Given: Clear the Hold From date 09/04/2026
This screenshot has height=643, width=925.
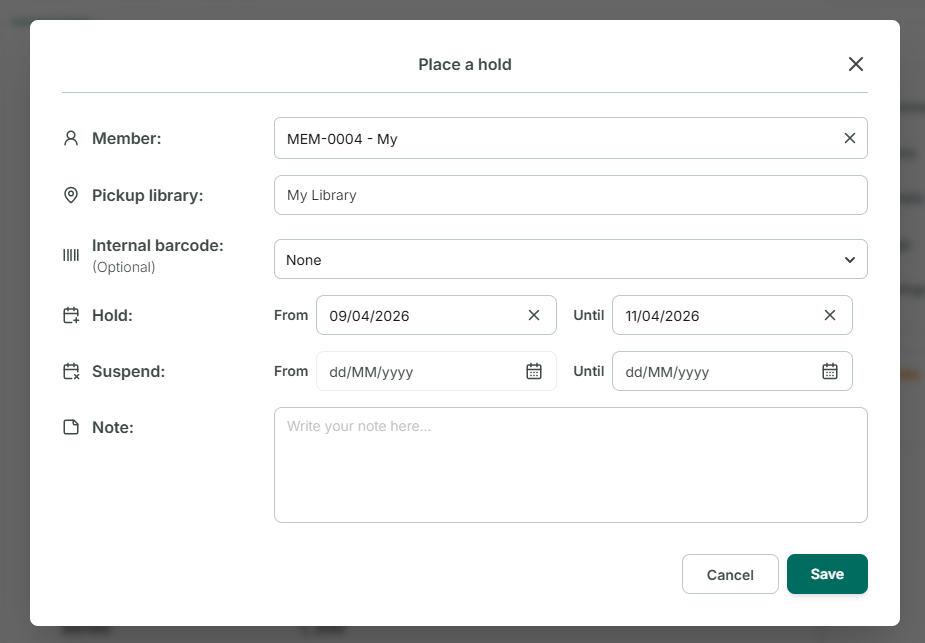Looking at the screenshot, I should 534,316.
